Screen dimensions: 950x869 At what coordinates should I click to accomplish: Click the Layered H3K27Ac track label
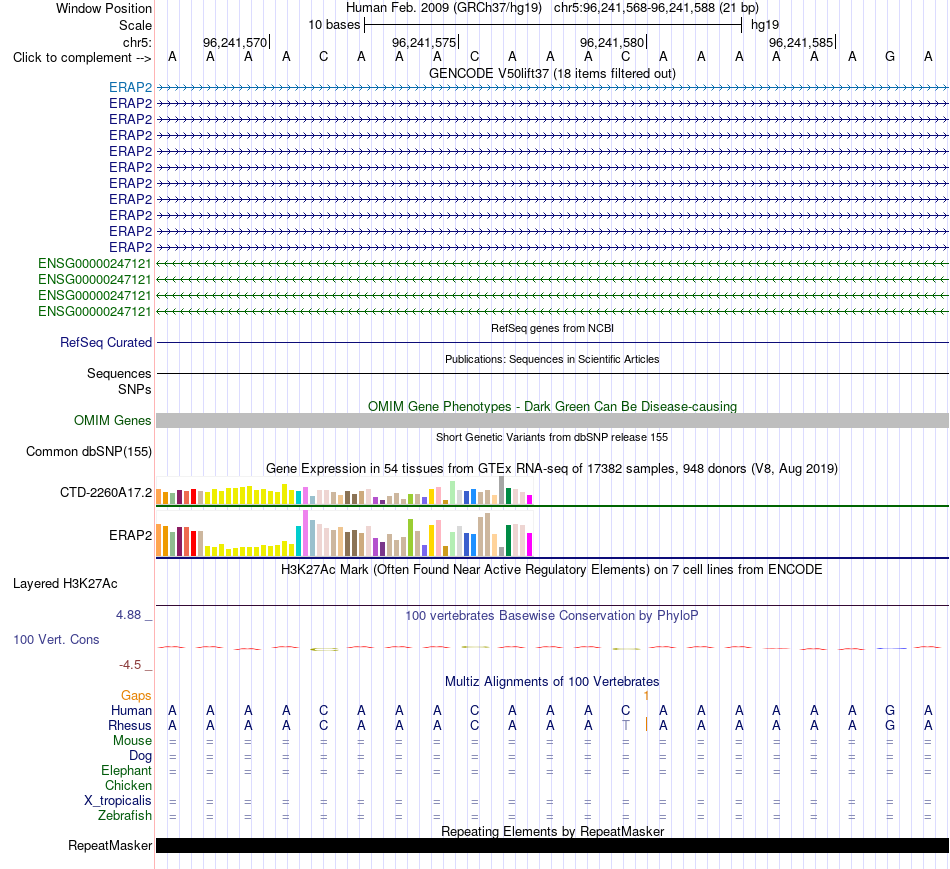pos(65,584)
